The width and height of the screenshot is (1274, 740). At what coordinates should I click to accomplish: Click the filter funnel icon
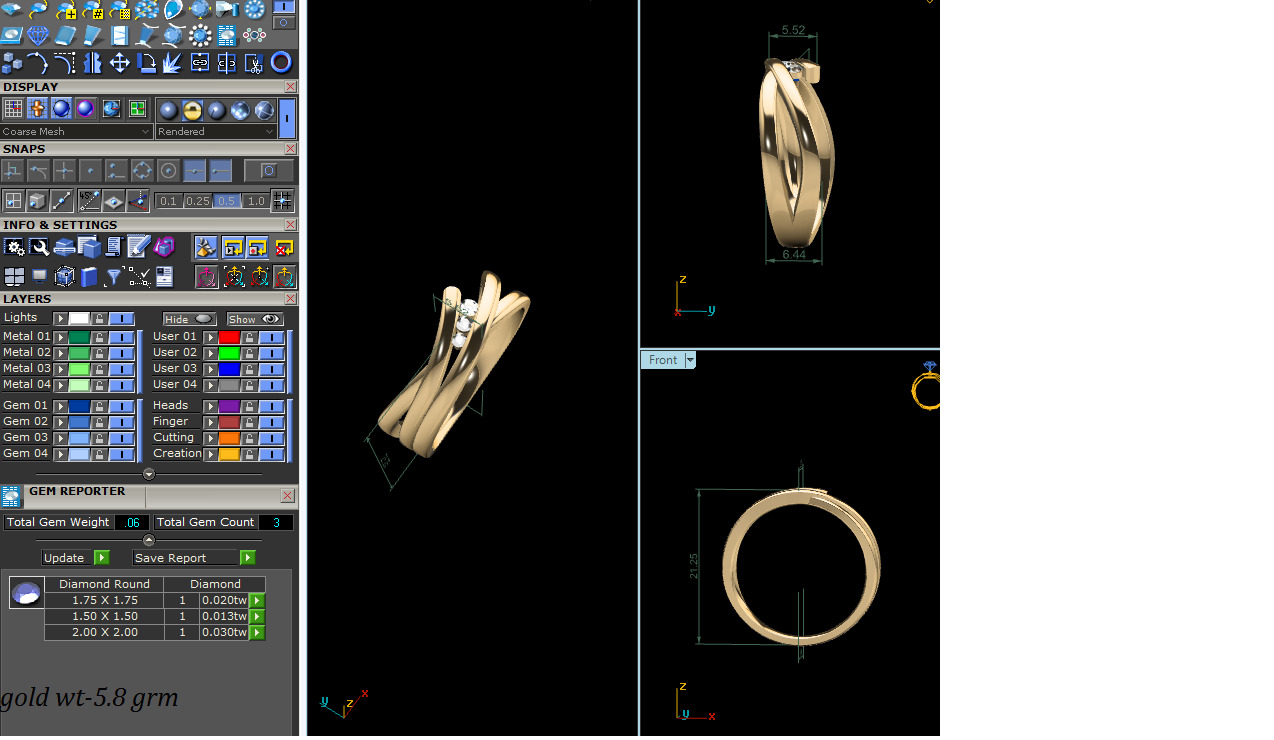click(113, 277)
